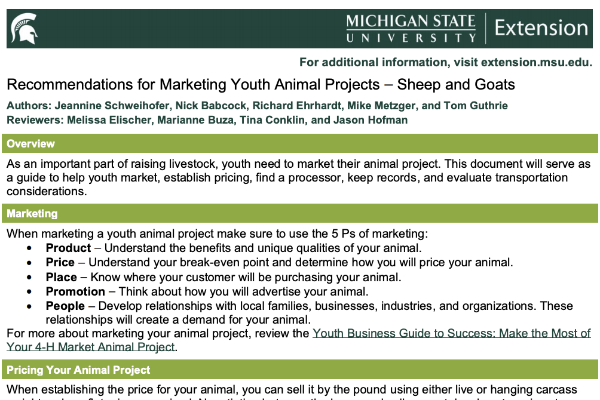Click the bold word Product
The image size is (600, 400).
(x=68, y=248)
